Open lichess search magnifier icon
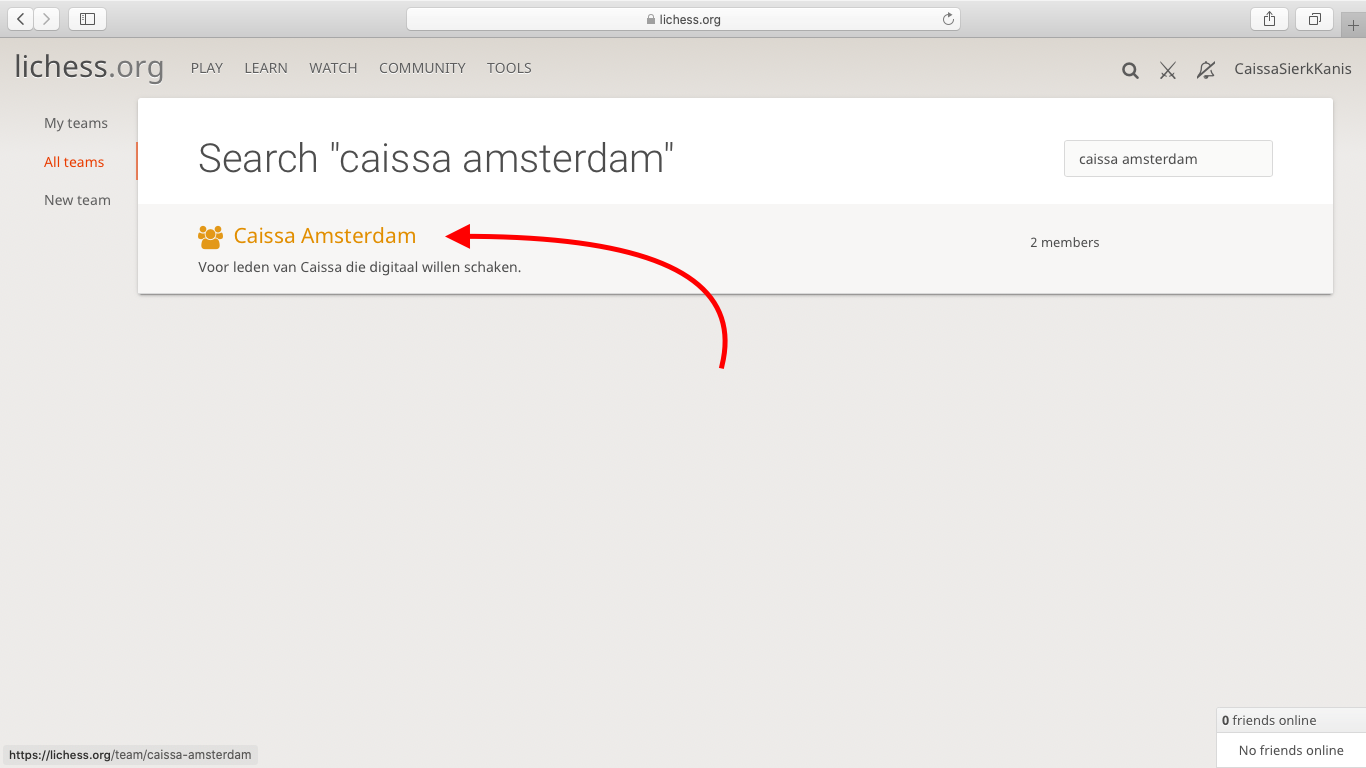The image size is (1366, 768). point(1130,70)
